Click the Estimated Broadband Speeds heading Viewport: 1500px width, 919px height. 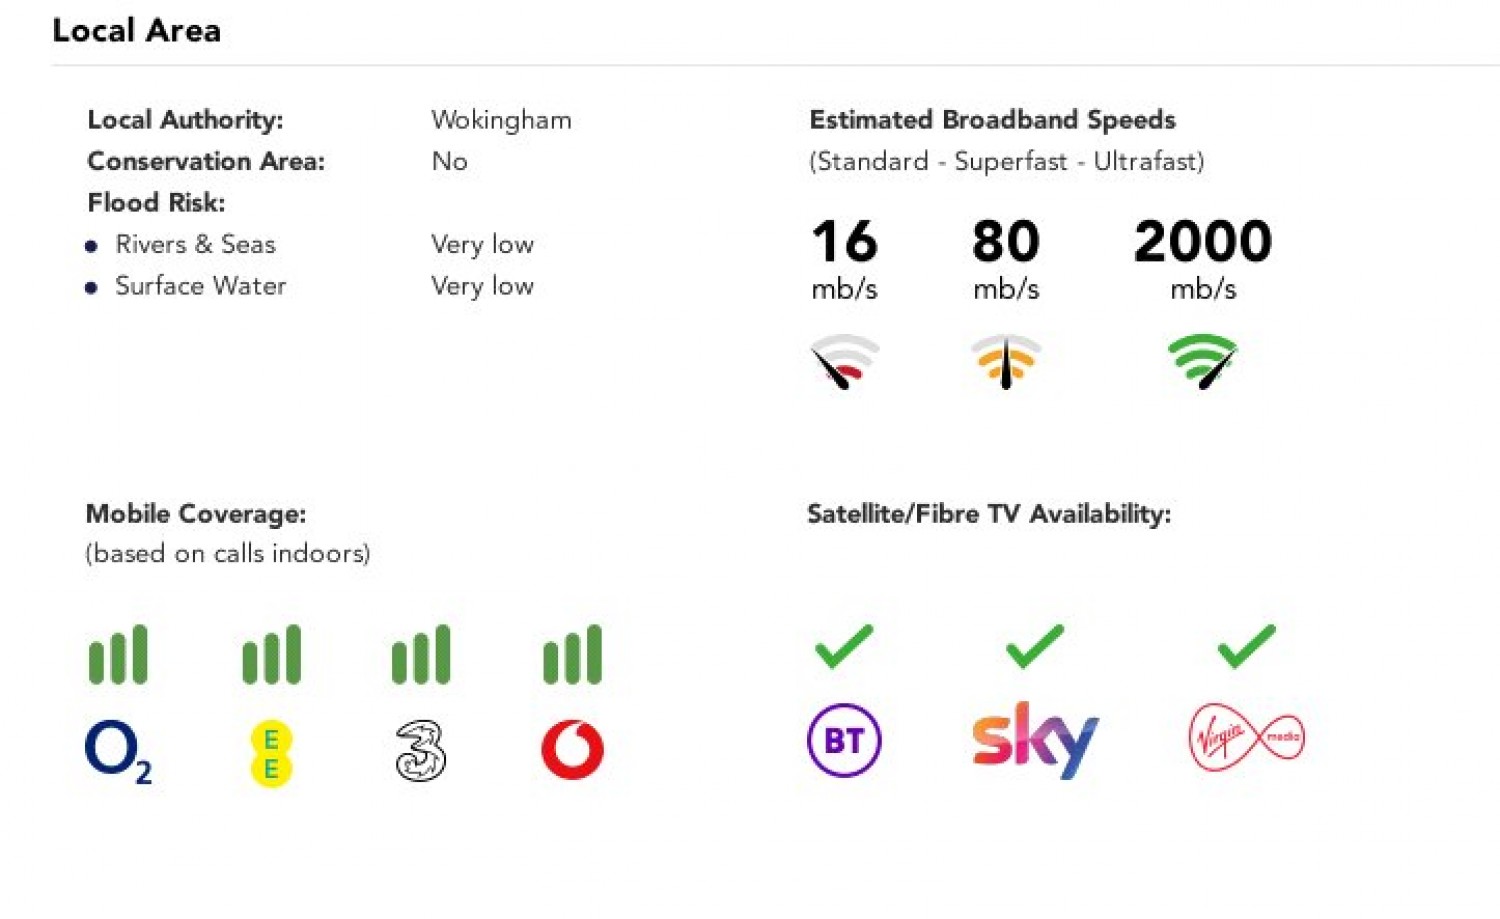[x=992, y=120]
